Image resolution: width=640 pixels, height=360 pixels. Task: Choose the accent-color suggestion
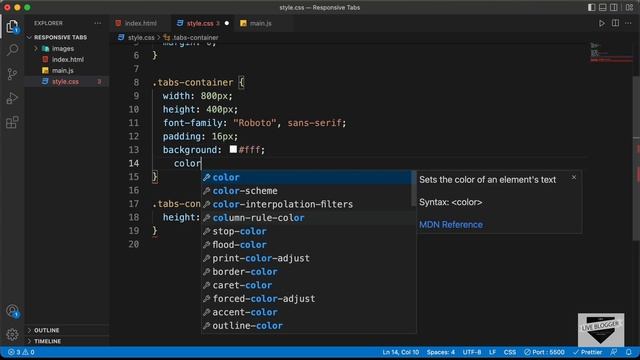(x=307, y=312)
